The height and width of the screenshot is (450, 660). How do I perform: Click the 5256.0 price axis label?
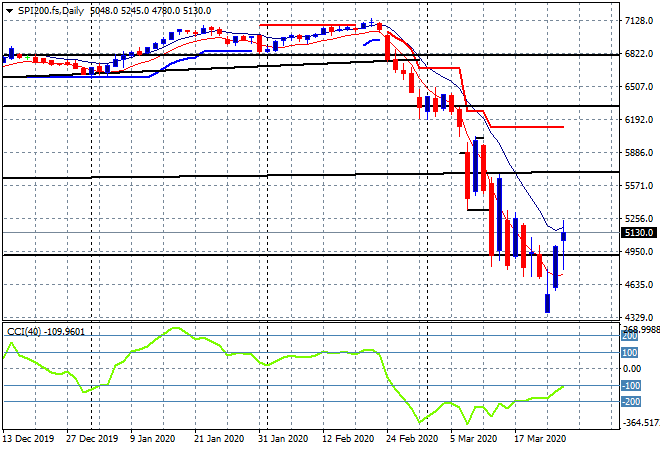point(639,219)
